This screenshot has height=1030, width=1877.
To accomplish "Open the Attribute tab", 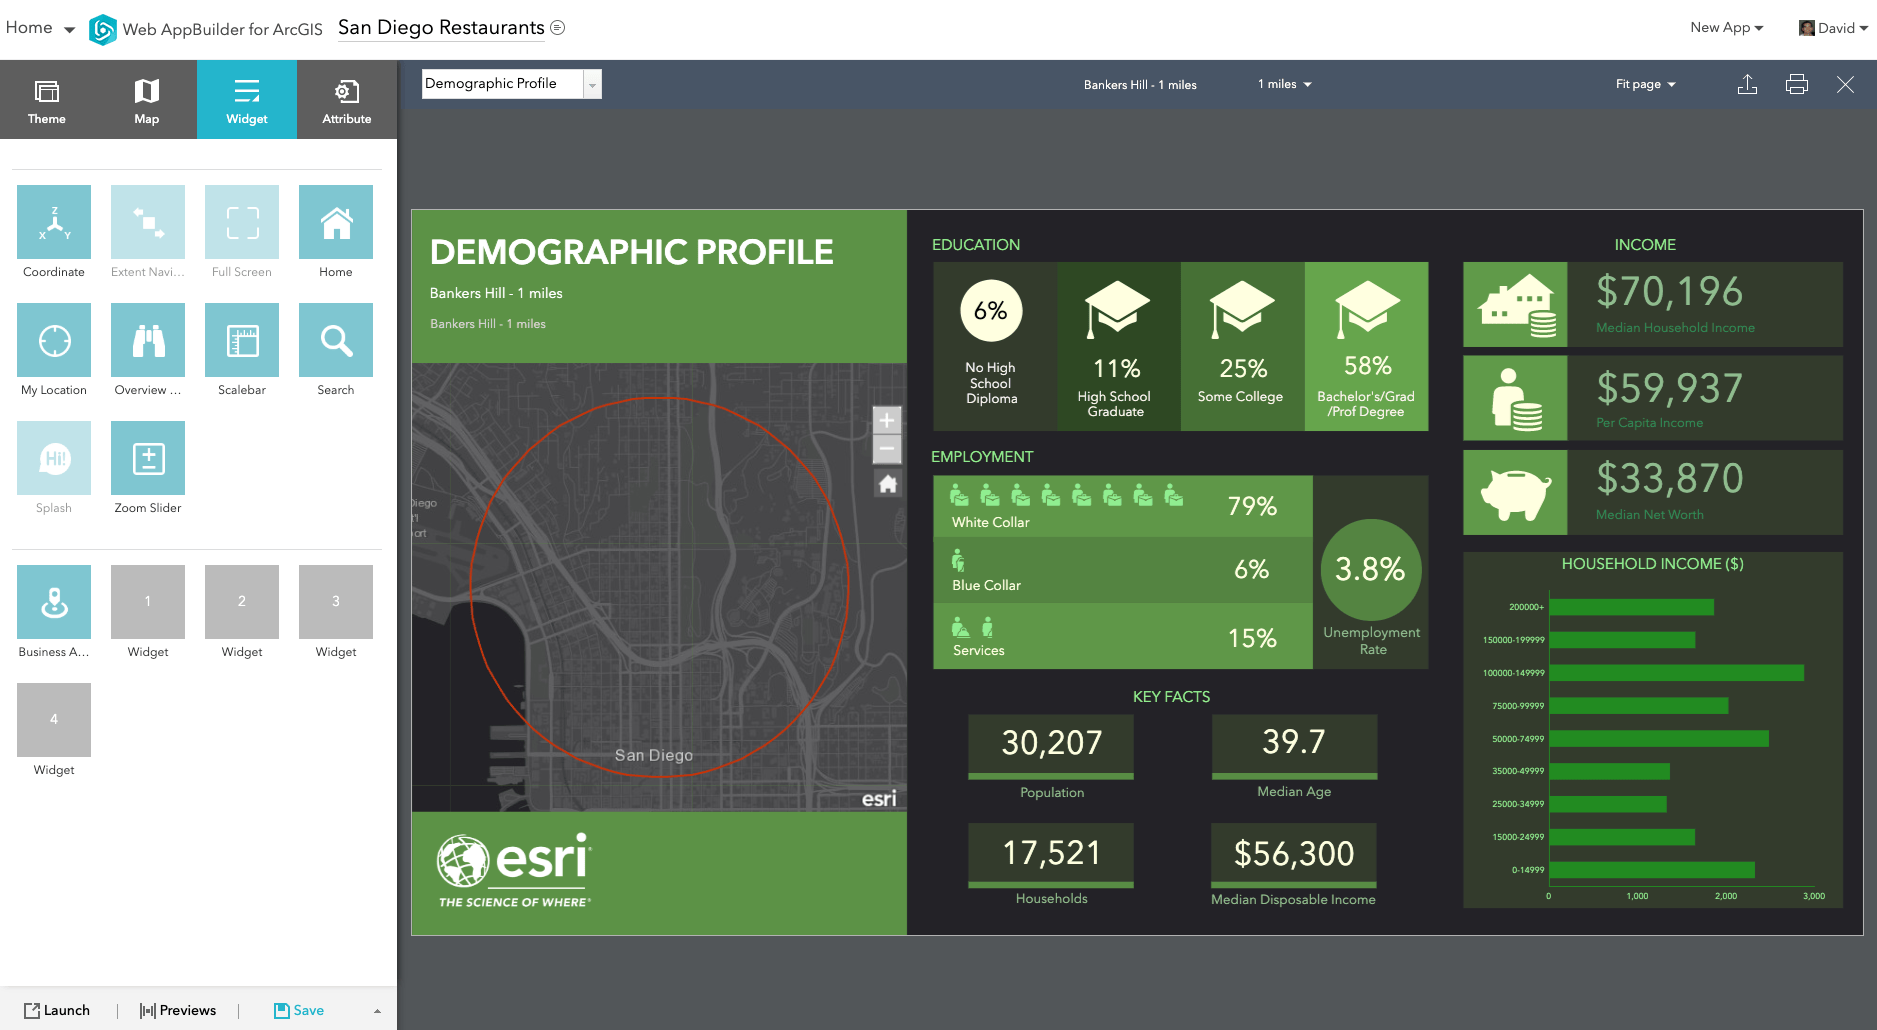I will (346, 99).
